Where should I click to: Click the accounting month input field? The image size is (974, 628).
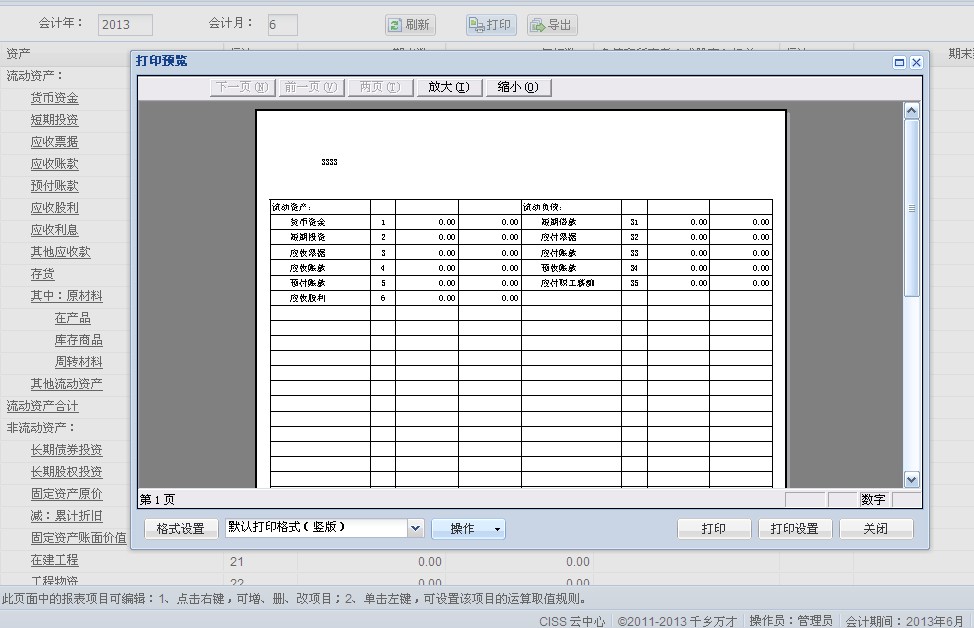click(x=282, y=25)
